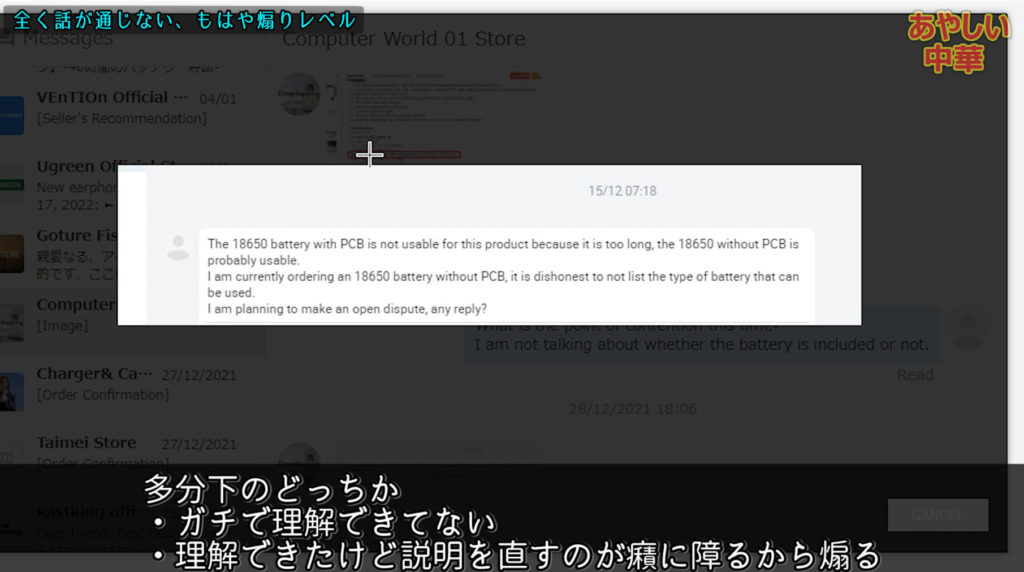1024x572 pixels.
Task: Click the blue sent message bubble
Action: 700,336
